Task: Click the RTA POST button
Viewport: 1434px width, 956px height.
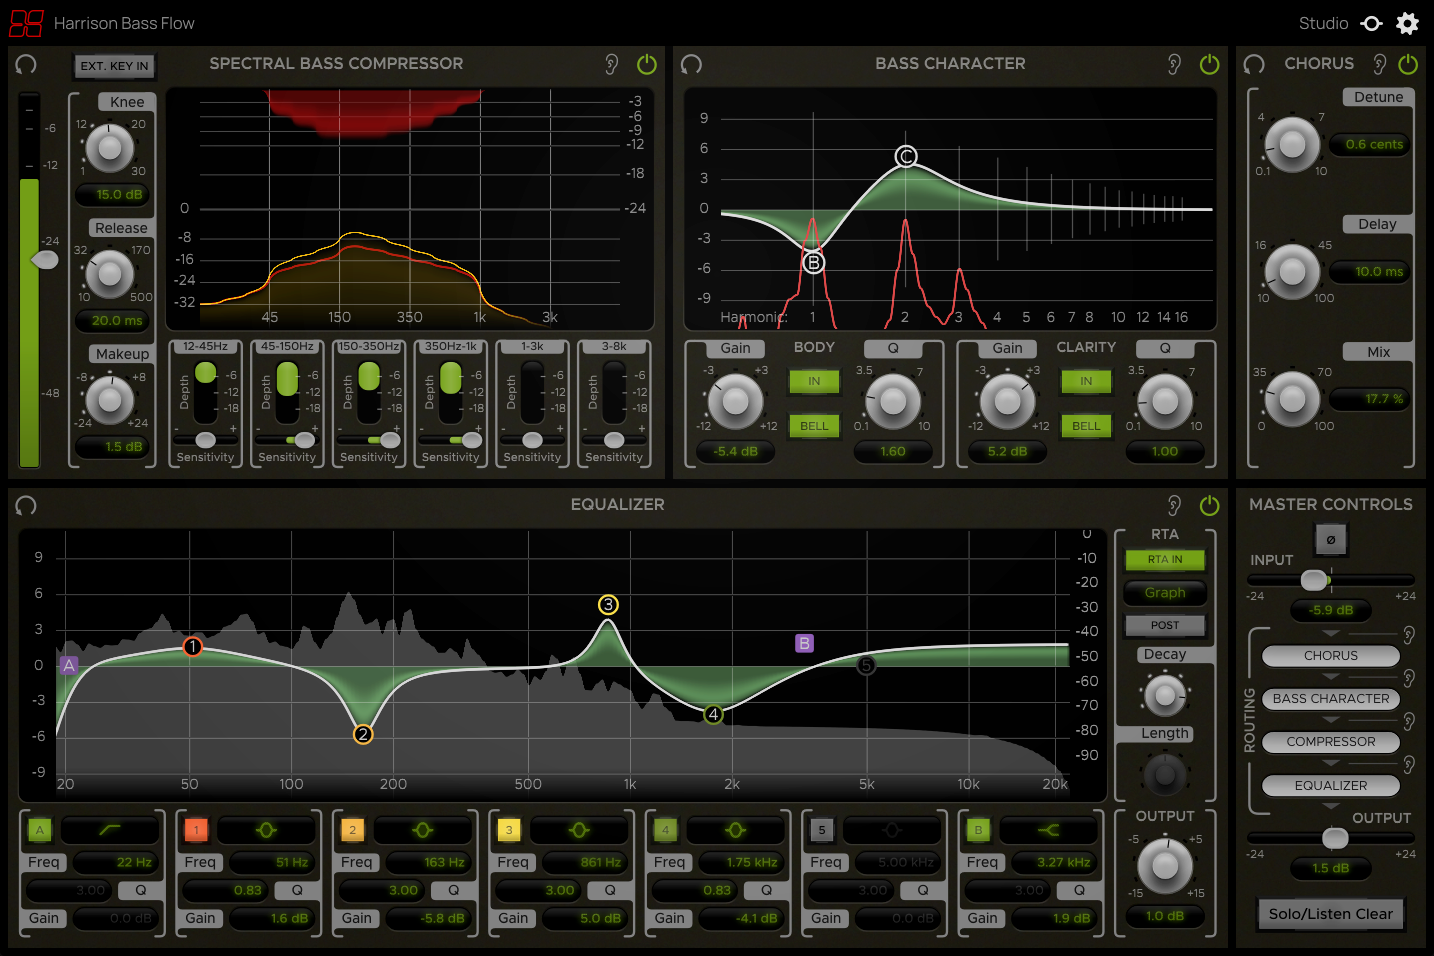Action: point(1165,626)
